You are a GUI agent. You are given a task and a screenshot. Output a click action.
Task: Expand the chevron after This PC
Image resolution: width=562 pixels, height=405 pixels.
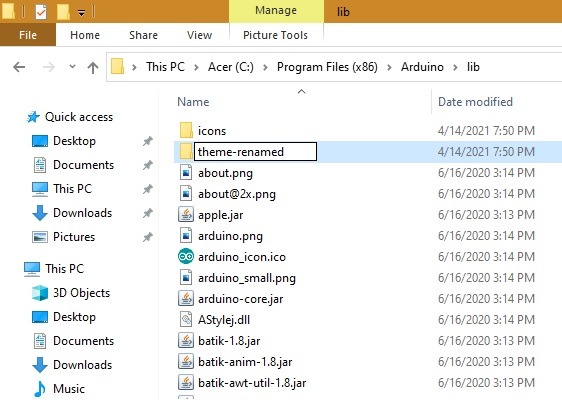pyautogui.click(x=196, y=67)
